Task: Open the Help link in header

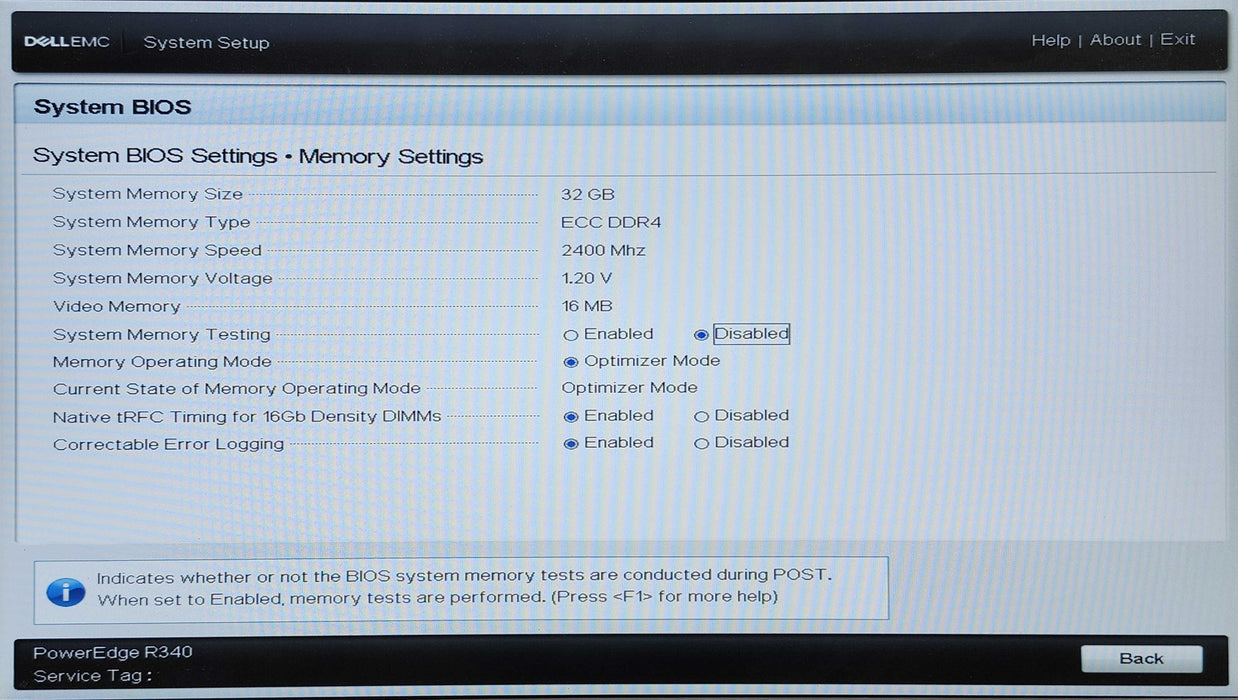Action: coord(1050,40)
